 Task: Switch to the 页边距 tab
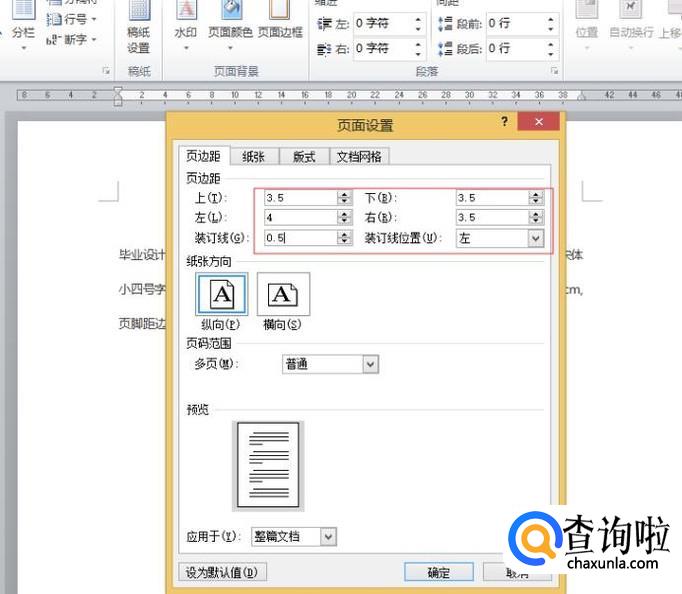click(x=203, y=156)
